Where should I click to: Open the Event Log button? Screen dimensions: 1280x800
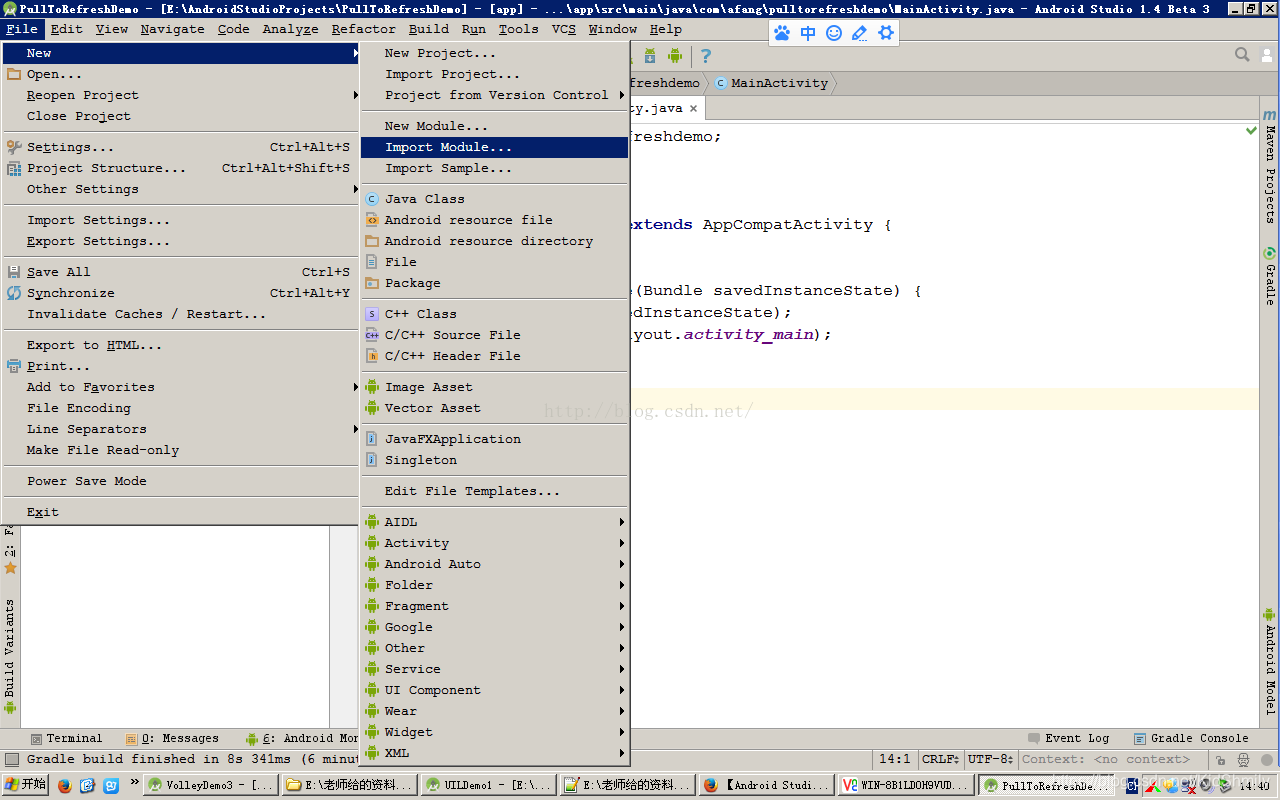click(x=1069, y=738)
